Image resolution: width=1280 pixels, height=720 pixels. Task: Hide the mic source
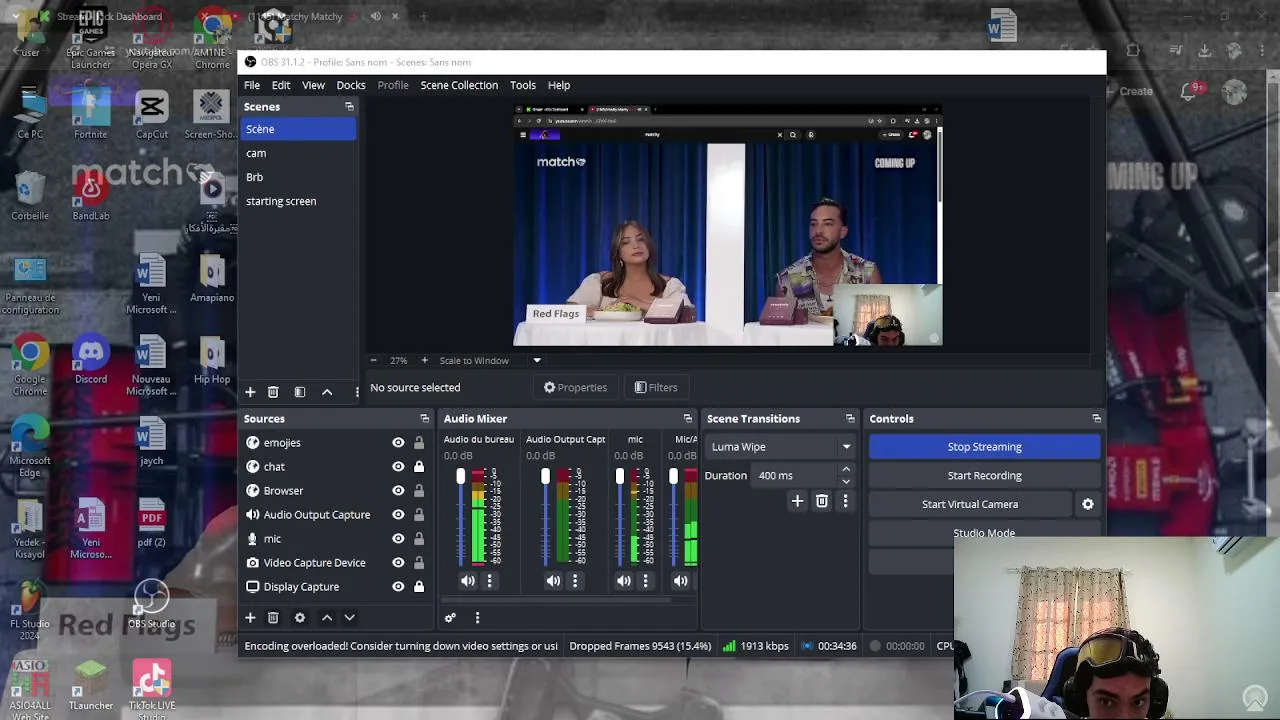click(398, 539)
